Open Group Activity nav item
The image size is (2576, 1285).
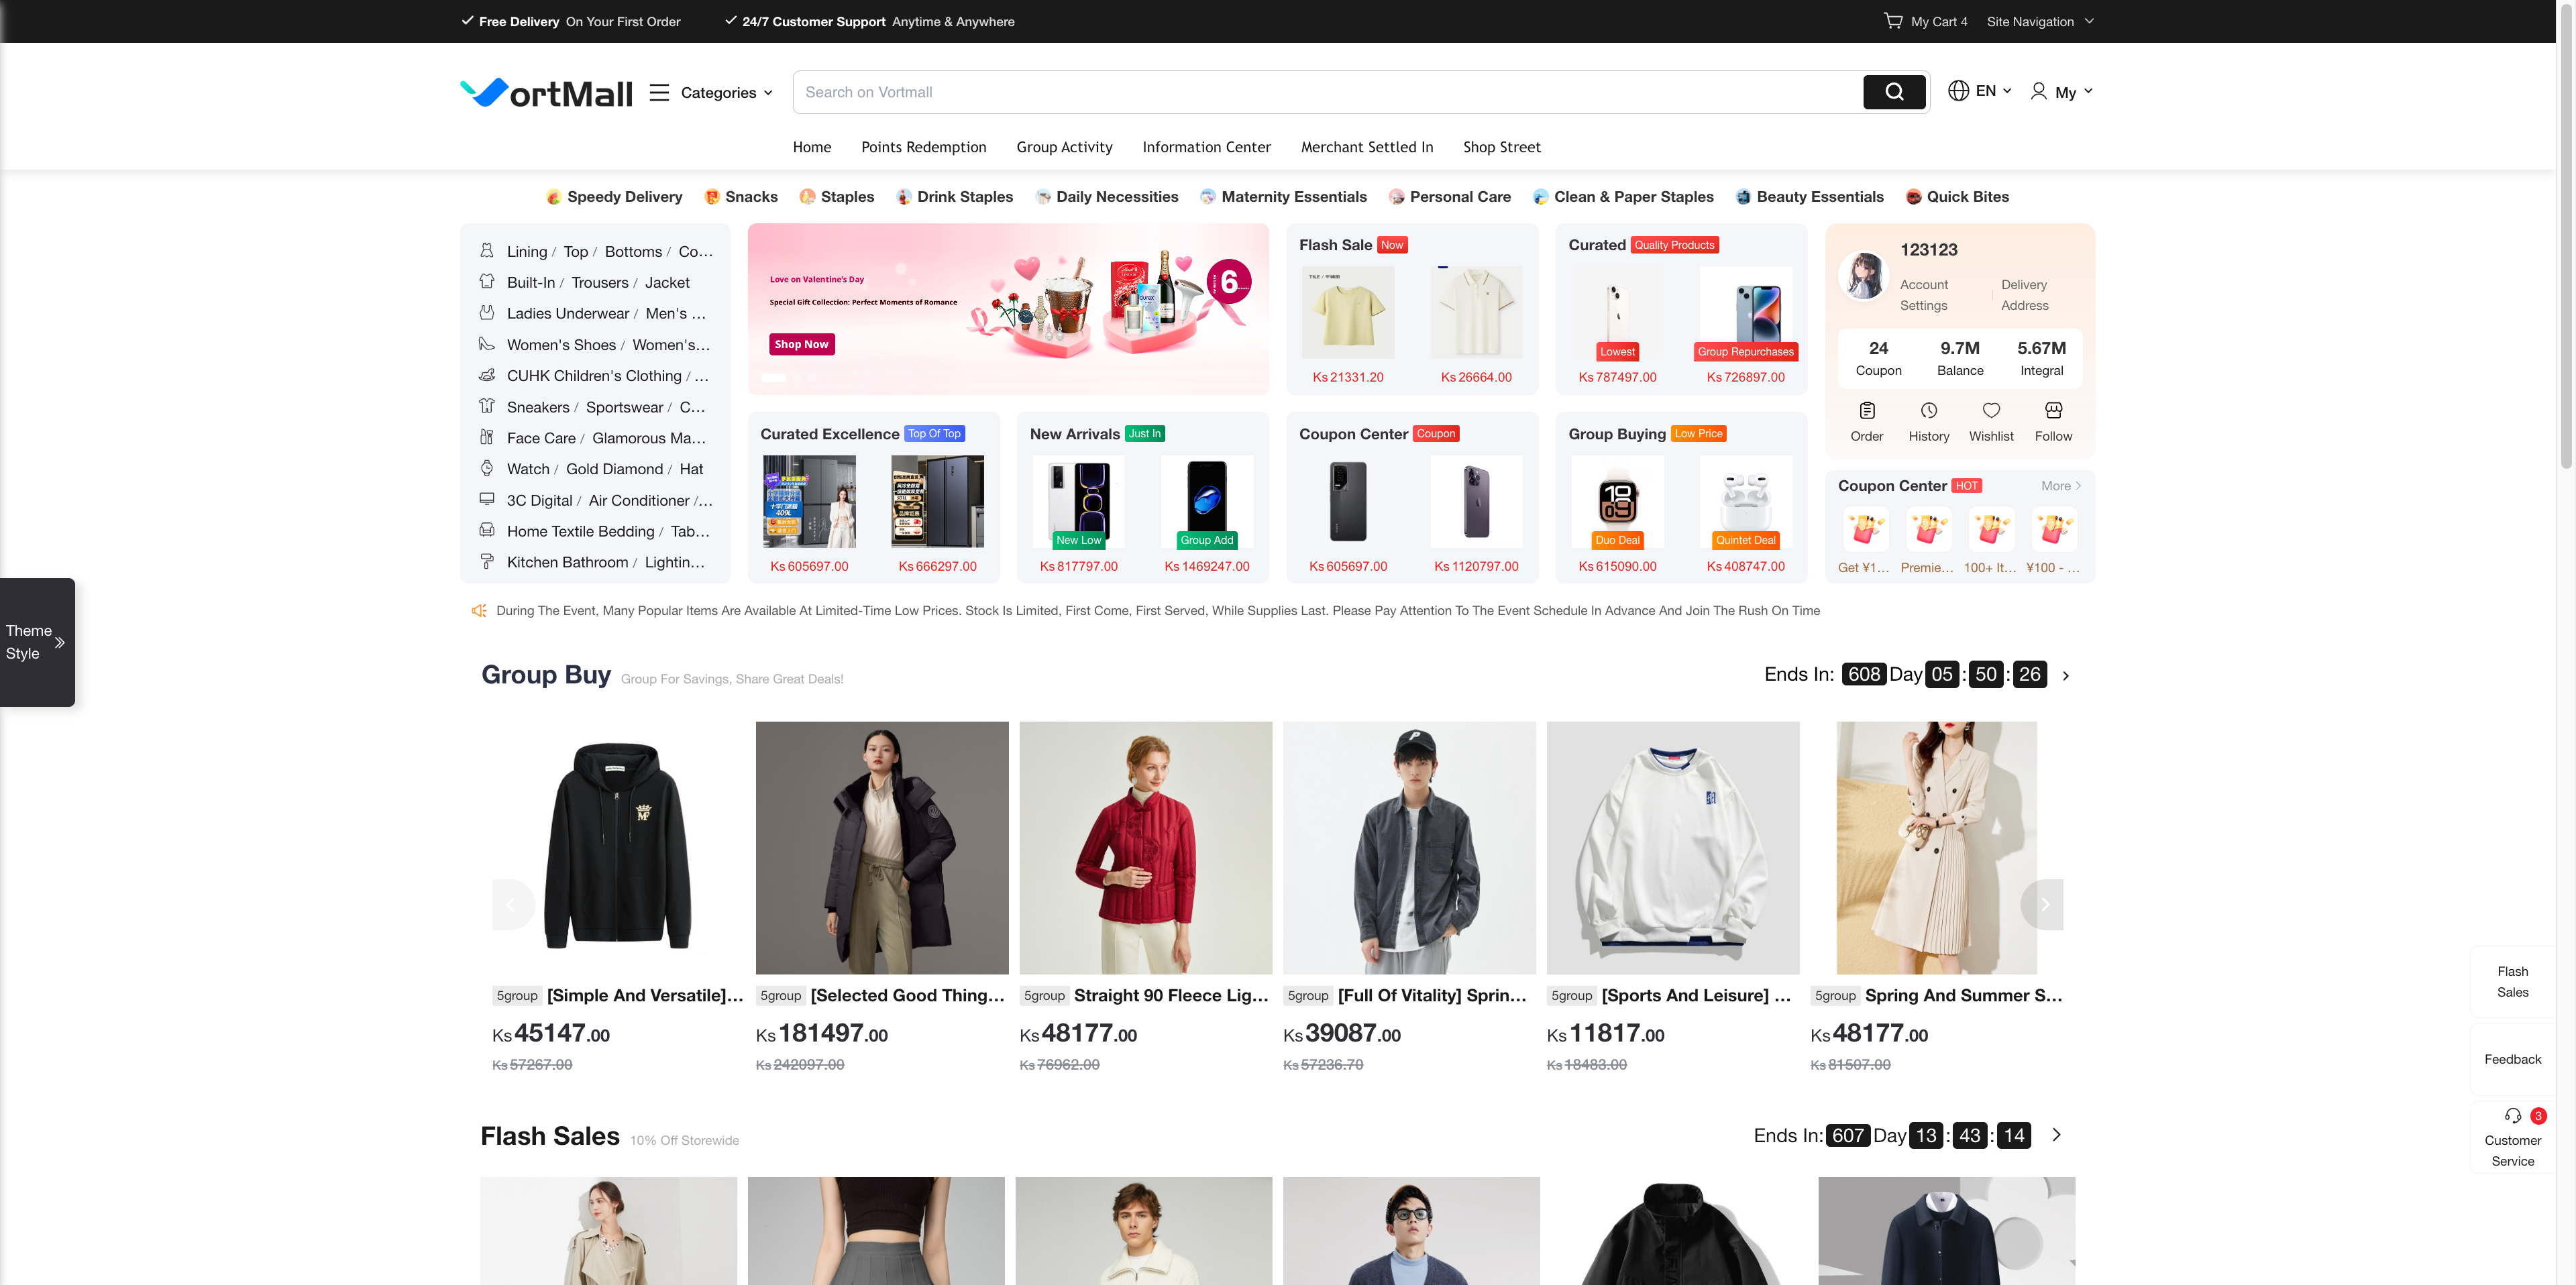point(1064,147)
